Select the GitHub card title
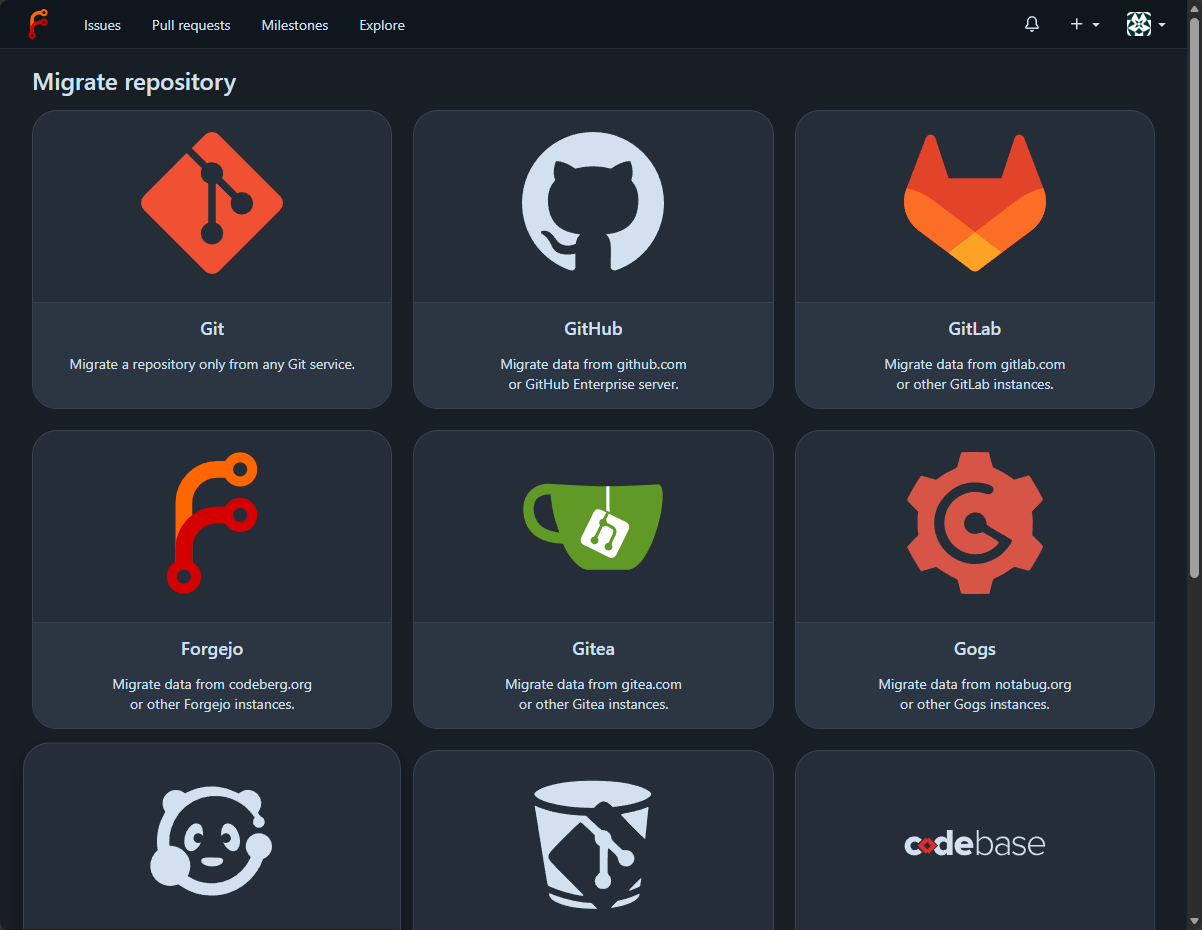This screenshot has height=930, width=1202. click(x=593, y=329)
